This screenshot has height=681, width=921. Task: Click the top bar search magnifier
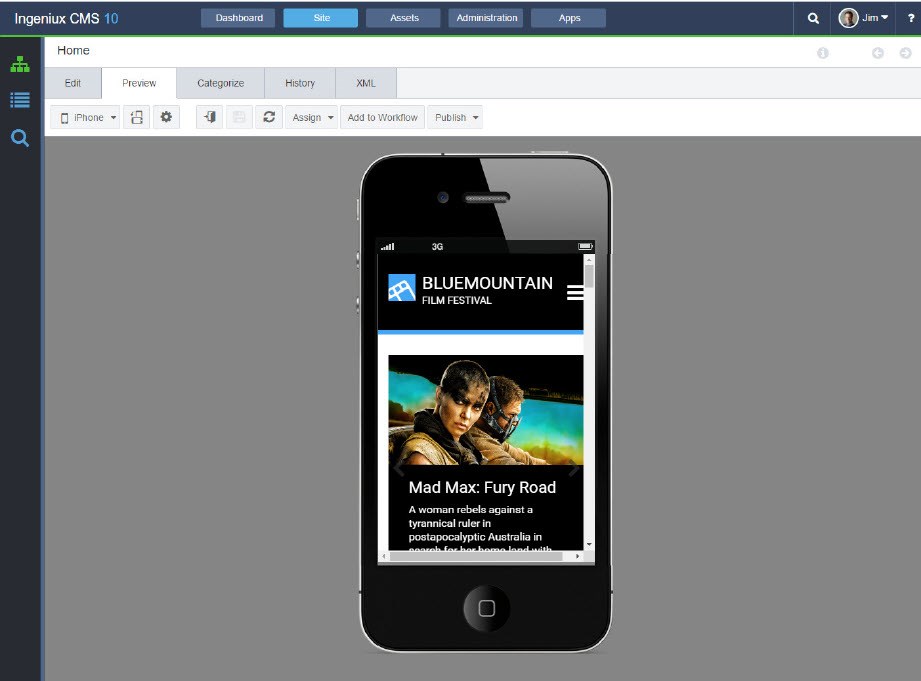coord(813,18)
